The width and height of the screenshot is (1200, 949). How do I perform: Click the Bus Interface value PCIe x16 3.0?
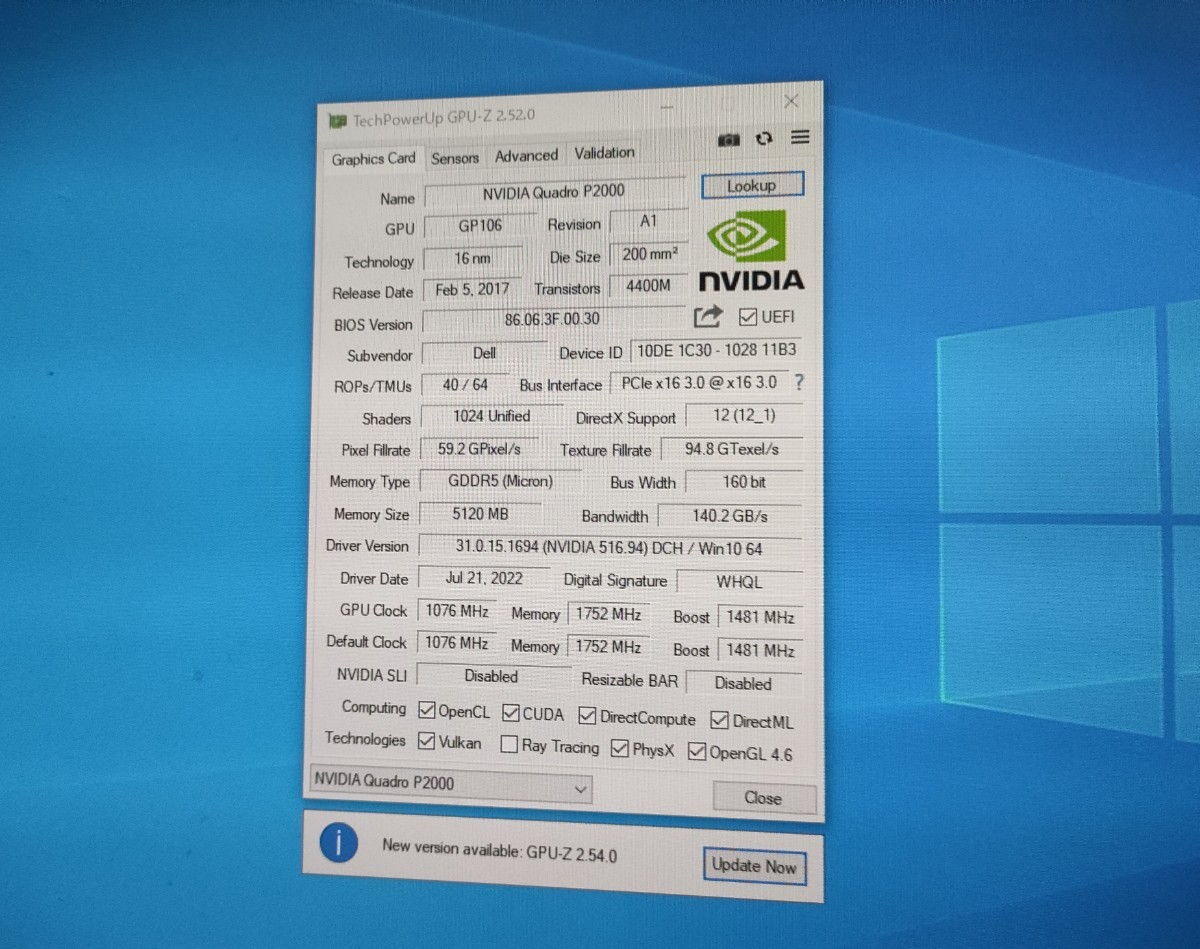coord(699,383)
